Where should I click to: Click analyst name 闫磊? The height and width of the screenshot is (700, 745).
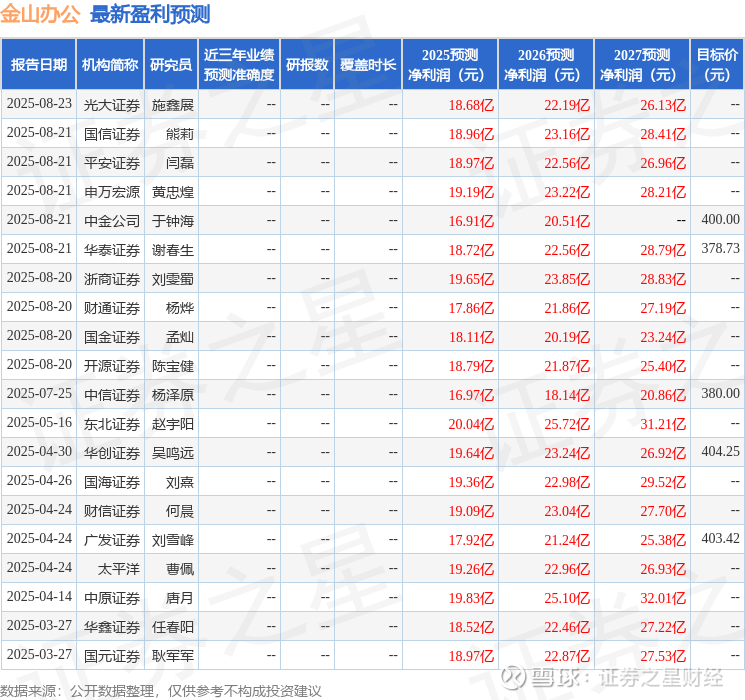point(180,163)
